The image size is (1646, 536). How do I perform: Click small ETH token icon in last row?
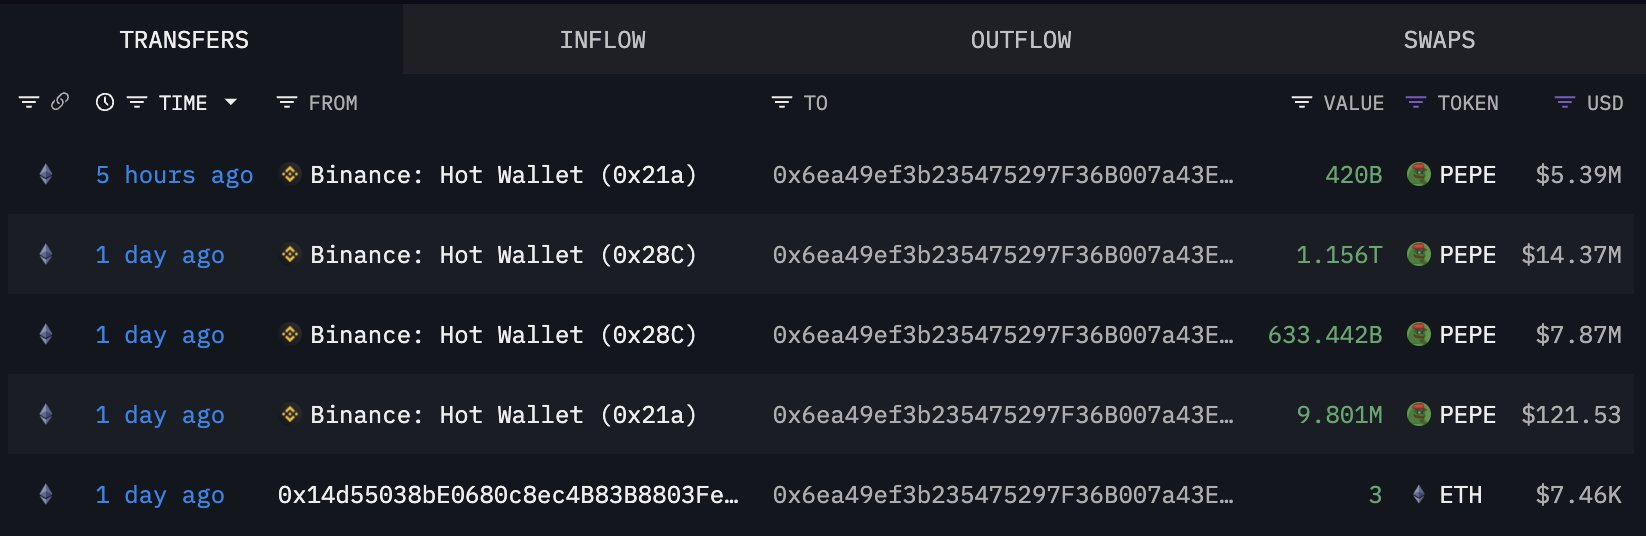click(1418, 494)
